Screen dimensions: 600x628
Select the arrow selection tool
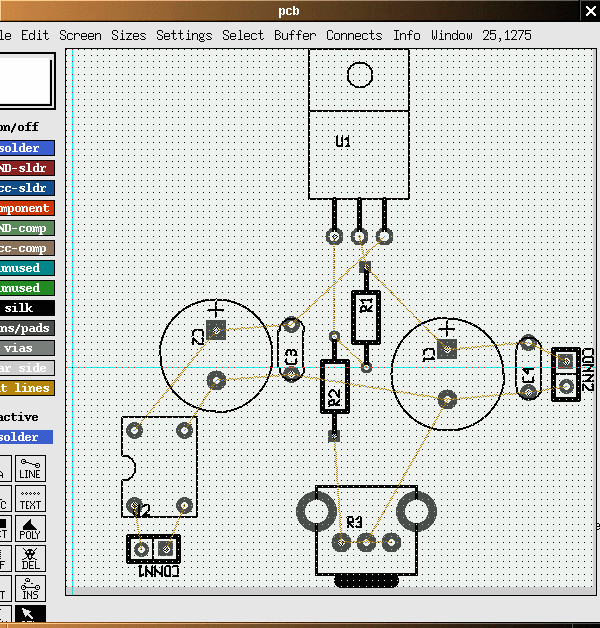pyautogui.click(x=30, y=614)
